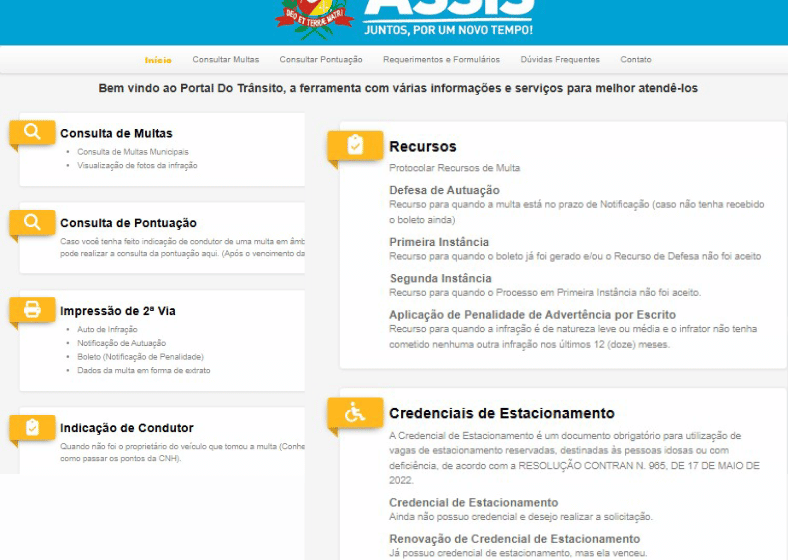
Task: Go to Consultar Pontuação in navigation bar
Action: click(x=321, y=60)
